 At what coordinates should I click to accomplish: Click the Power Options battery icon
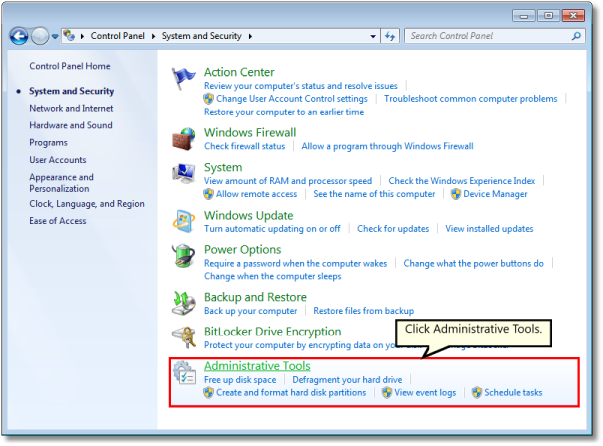pyautogui.click(x=183, y=256)
